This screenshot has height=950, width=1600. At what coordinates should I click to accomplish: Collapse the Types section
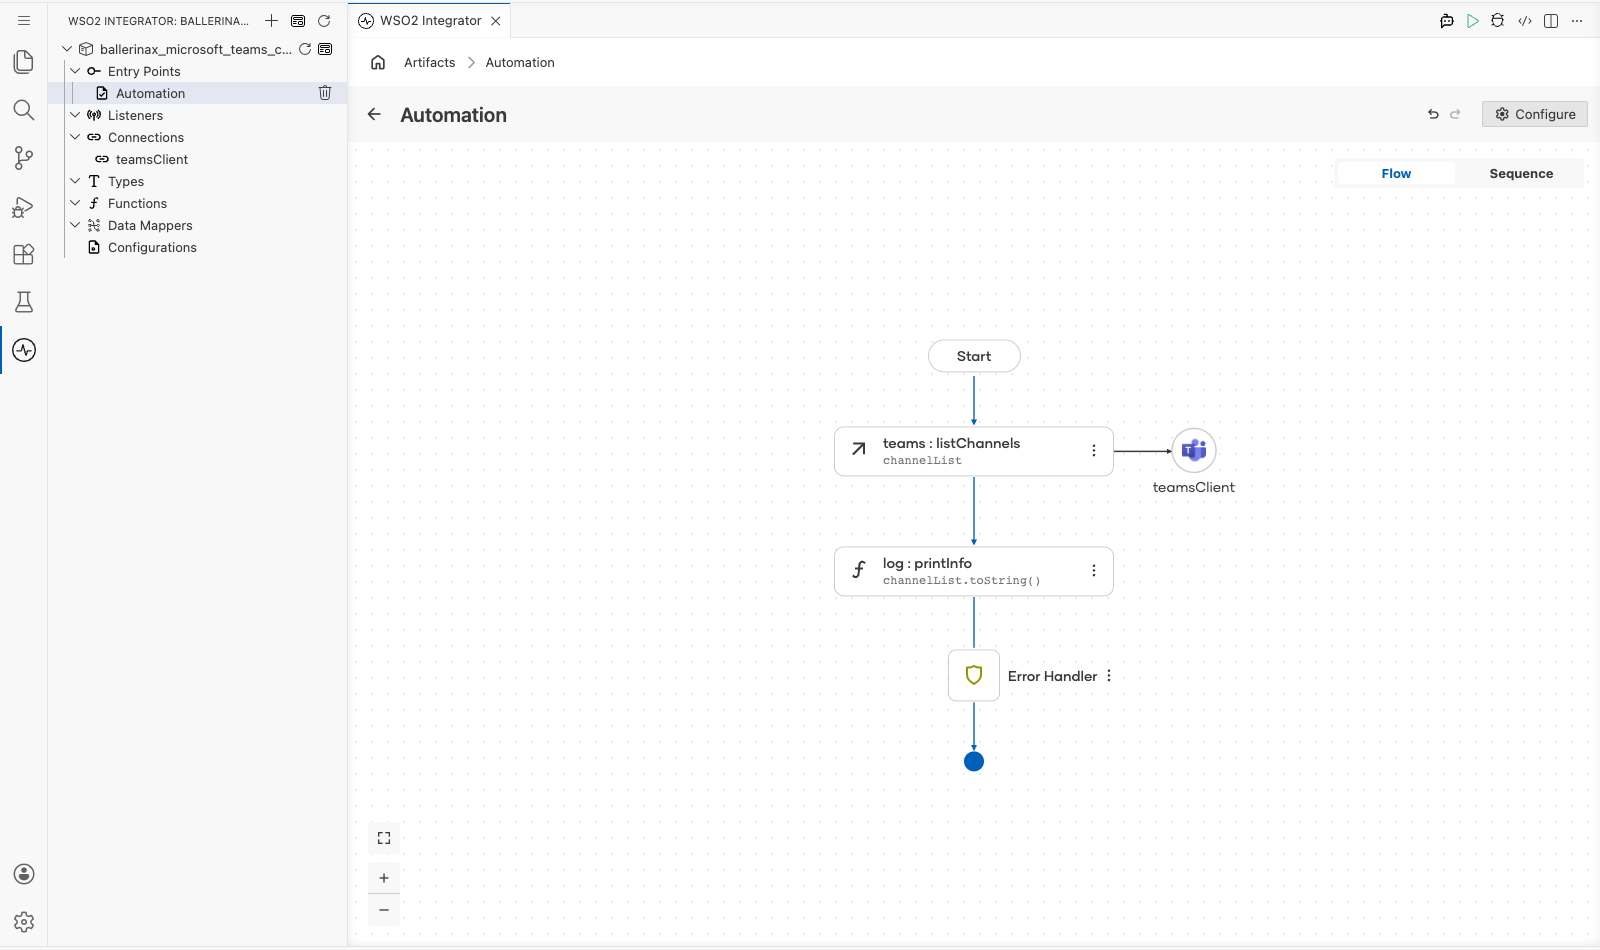coord(75,181)
